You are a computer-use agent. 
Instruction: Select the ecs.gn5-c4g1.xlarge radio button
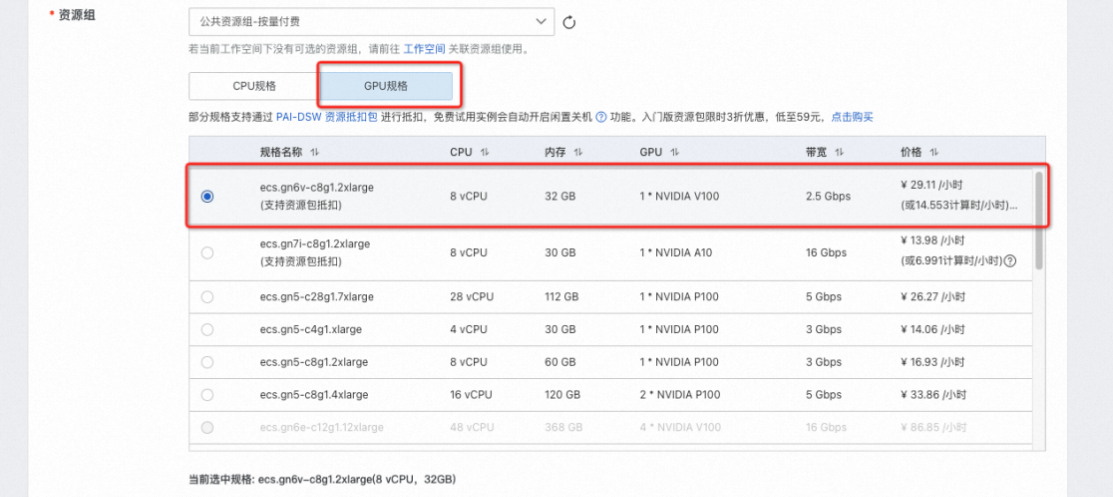click(207, 329)
